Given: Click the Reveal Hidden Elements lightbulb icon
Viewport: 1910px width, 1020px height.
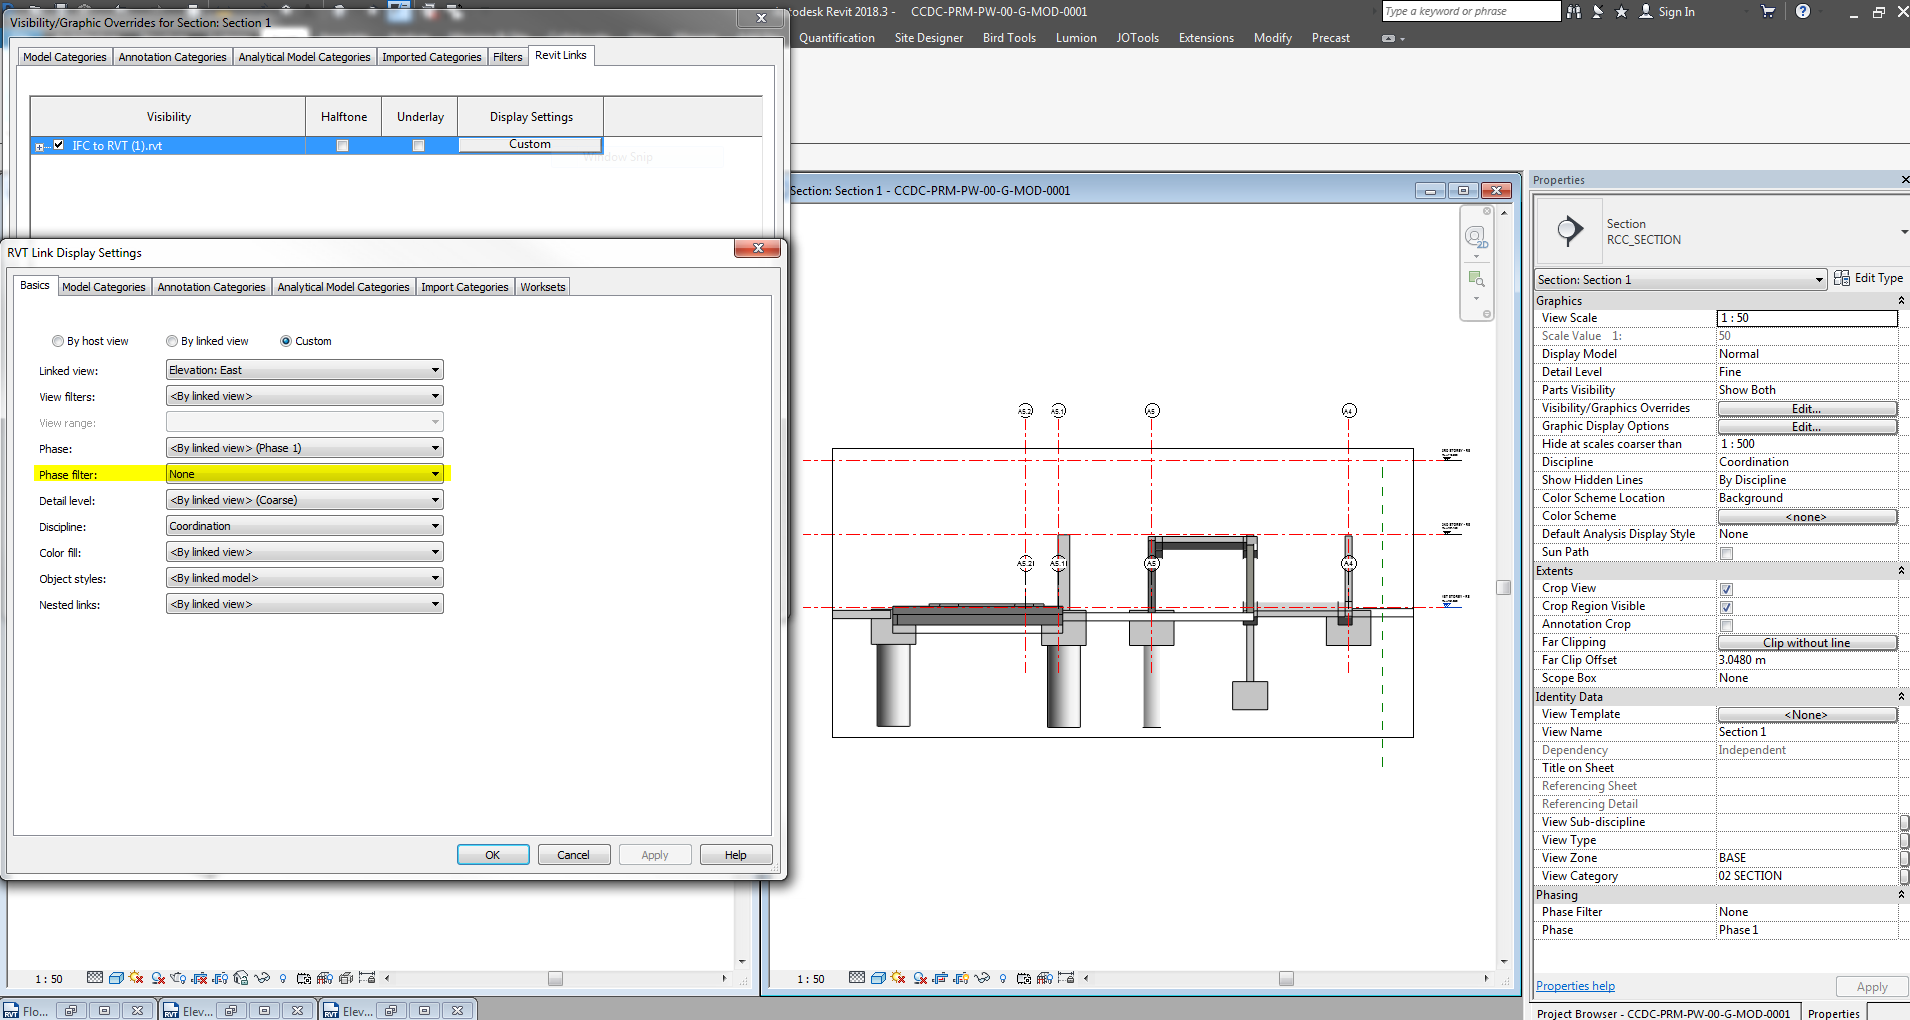Looking at the screenshot, I should tap(1003, 978).
